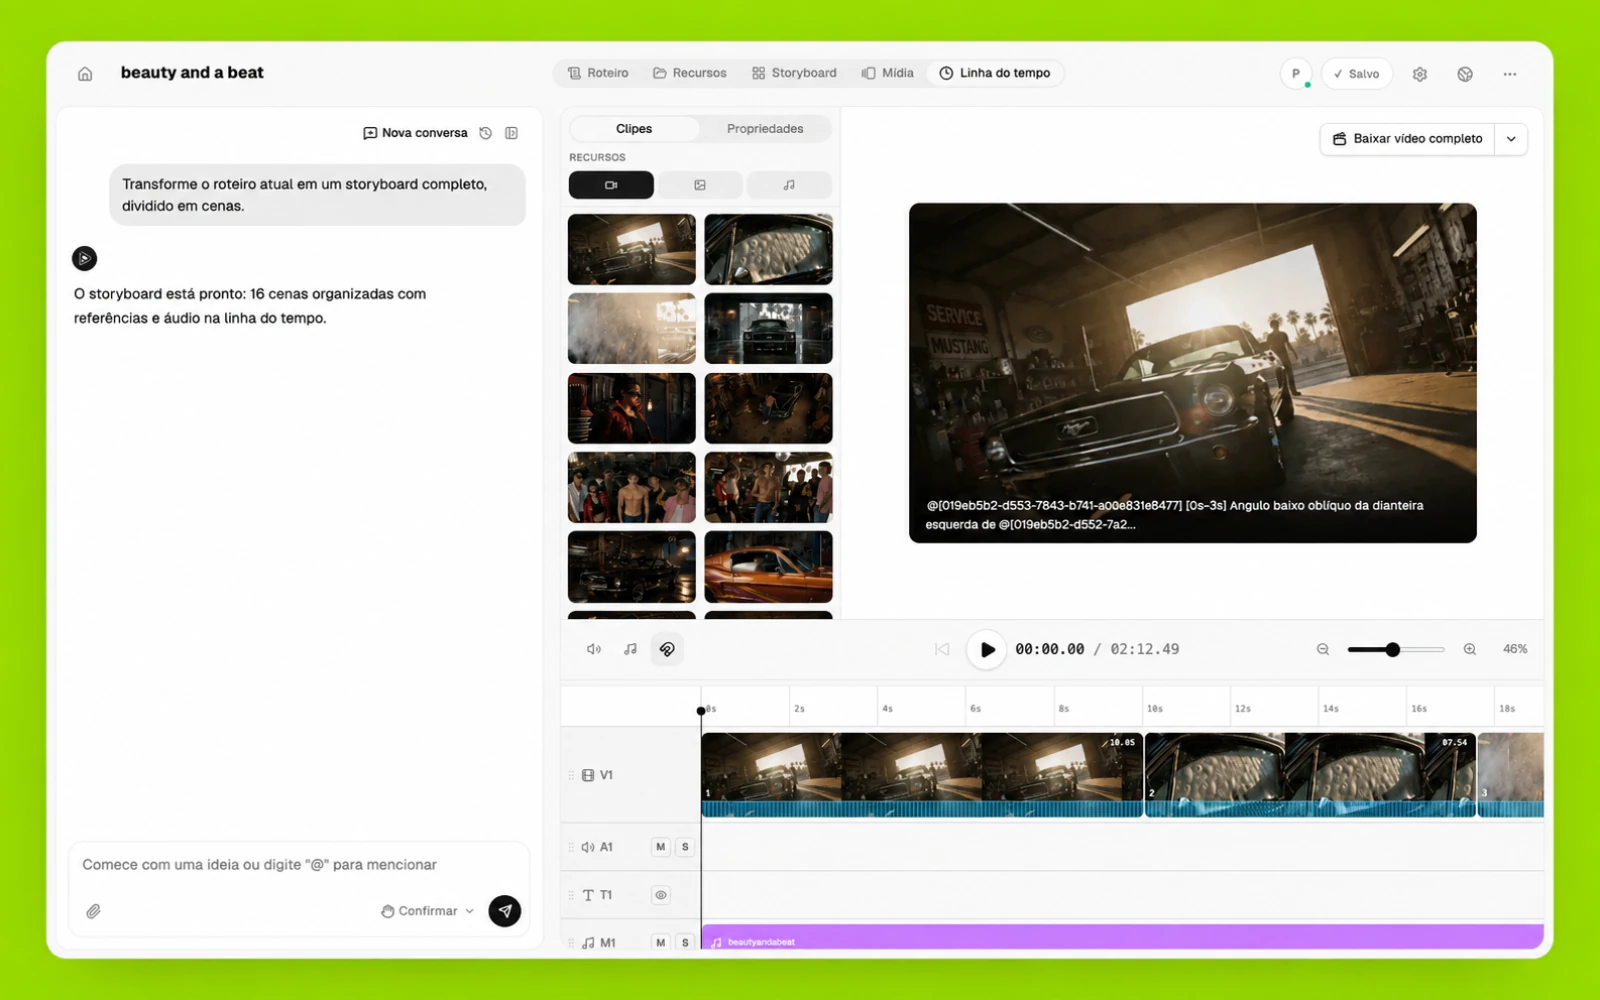Send the message with arrow button
The width and height of the screenshot is (1600, 1000).
[505, 911]
